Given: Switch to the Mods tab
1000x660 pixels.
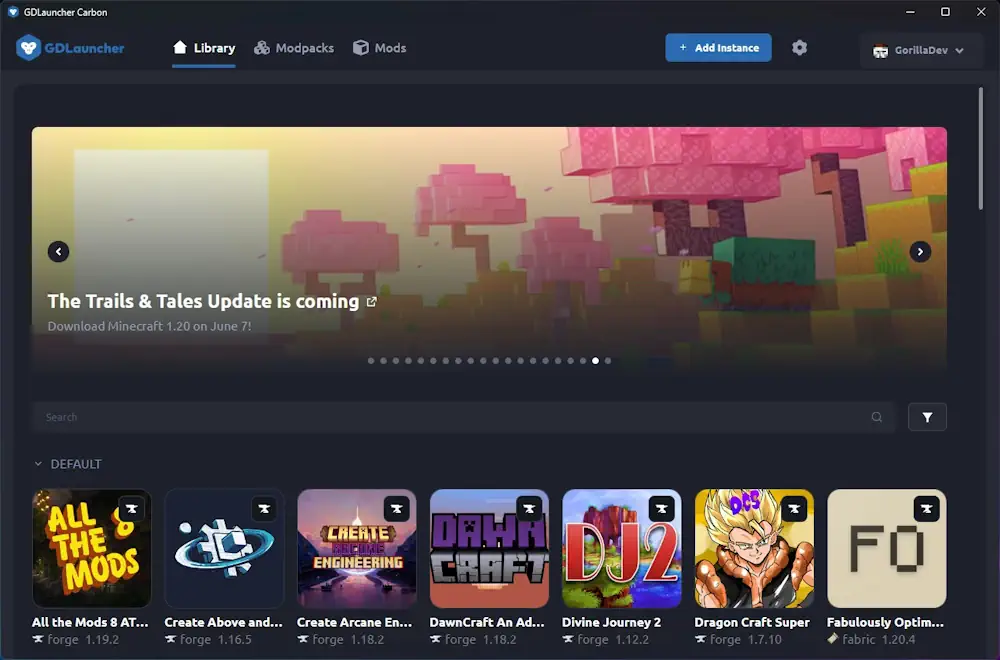Looking at the screenshot, I should pyautogui.click(x=381, y=47).
